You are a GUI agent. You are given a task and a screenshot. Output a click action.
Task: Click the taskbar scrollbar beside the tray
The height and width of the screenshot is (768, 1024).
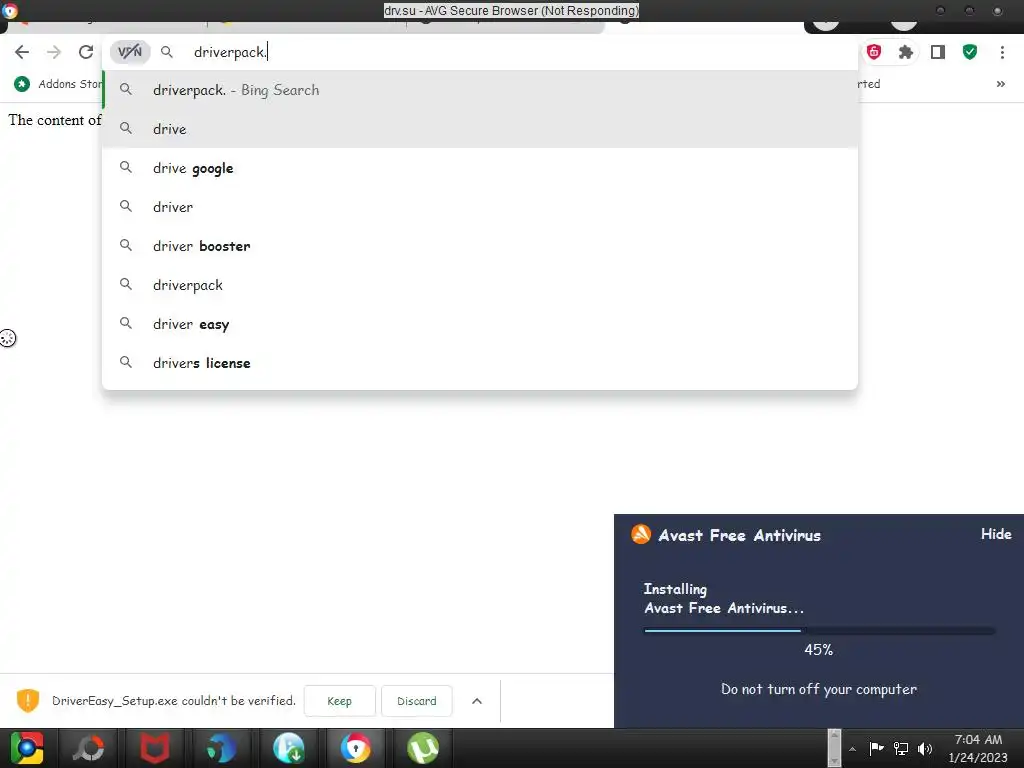coord(834,748)
